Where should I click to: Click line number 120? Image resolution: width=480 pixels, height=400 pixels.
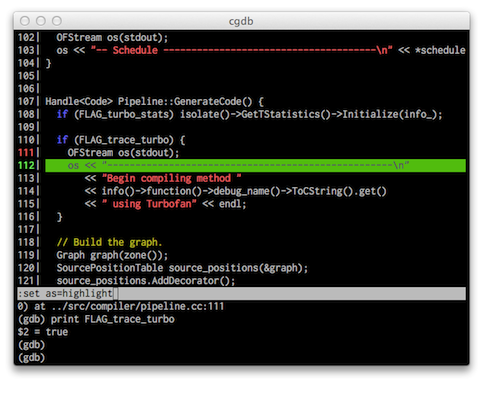pos(26,268)
